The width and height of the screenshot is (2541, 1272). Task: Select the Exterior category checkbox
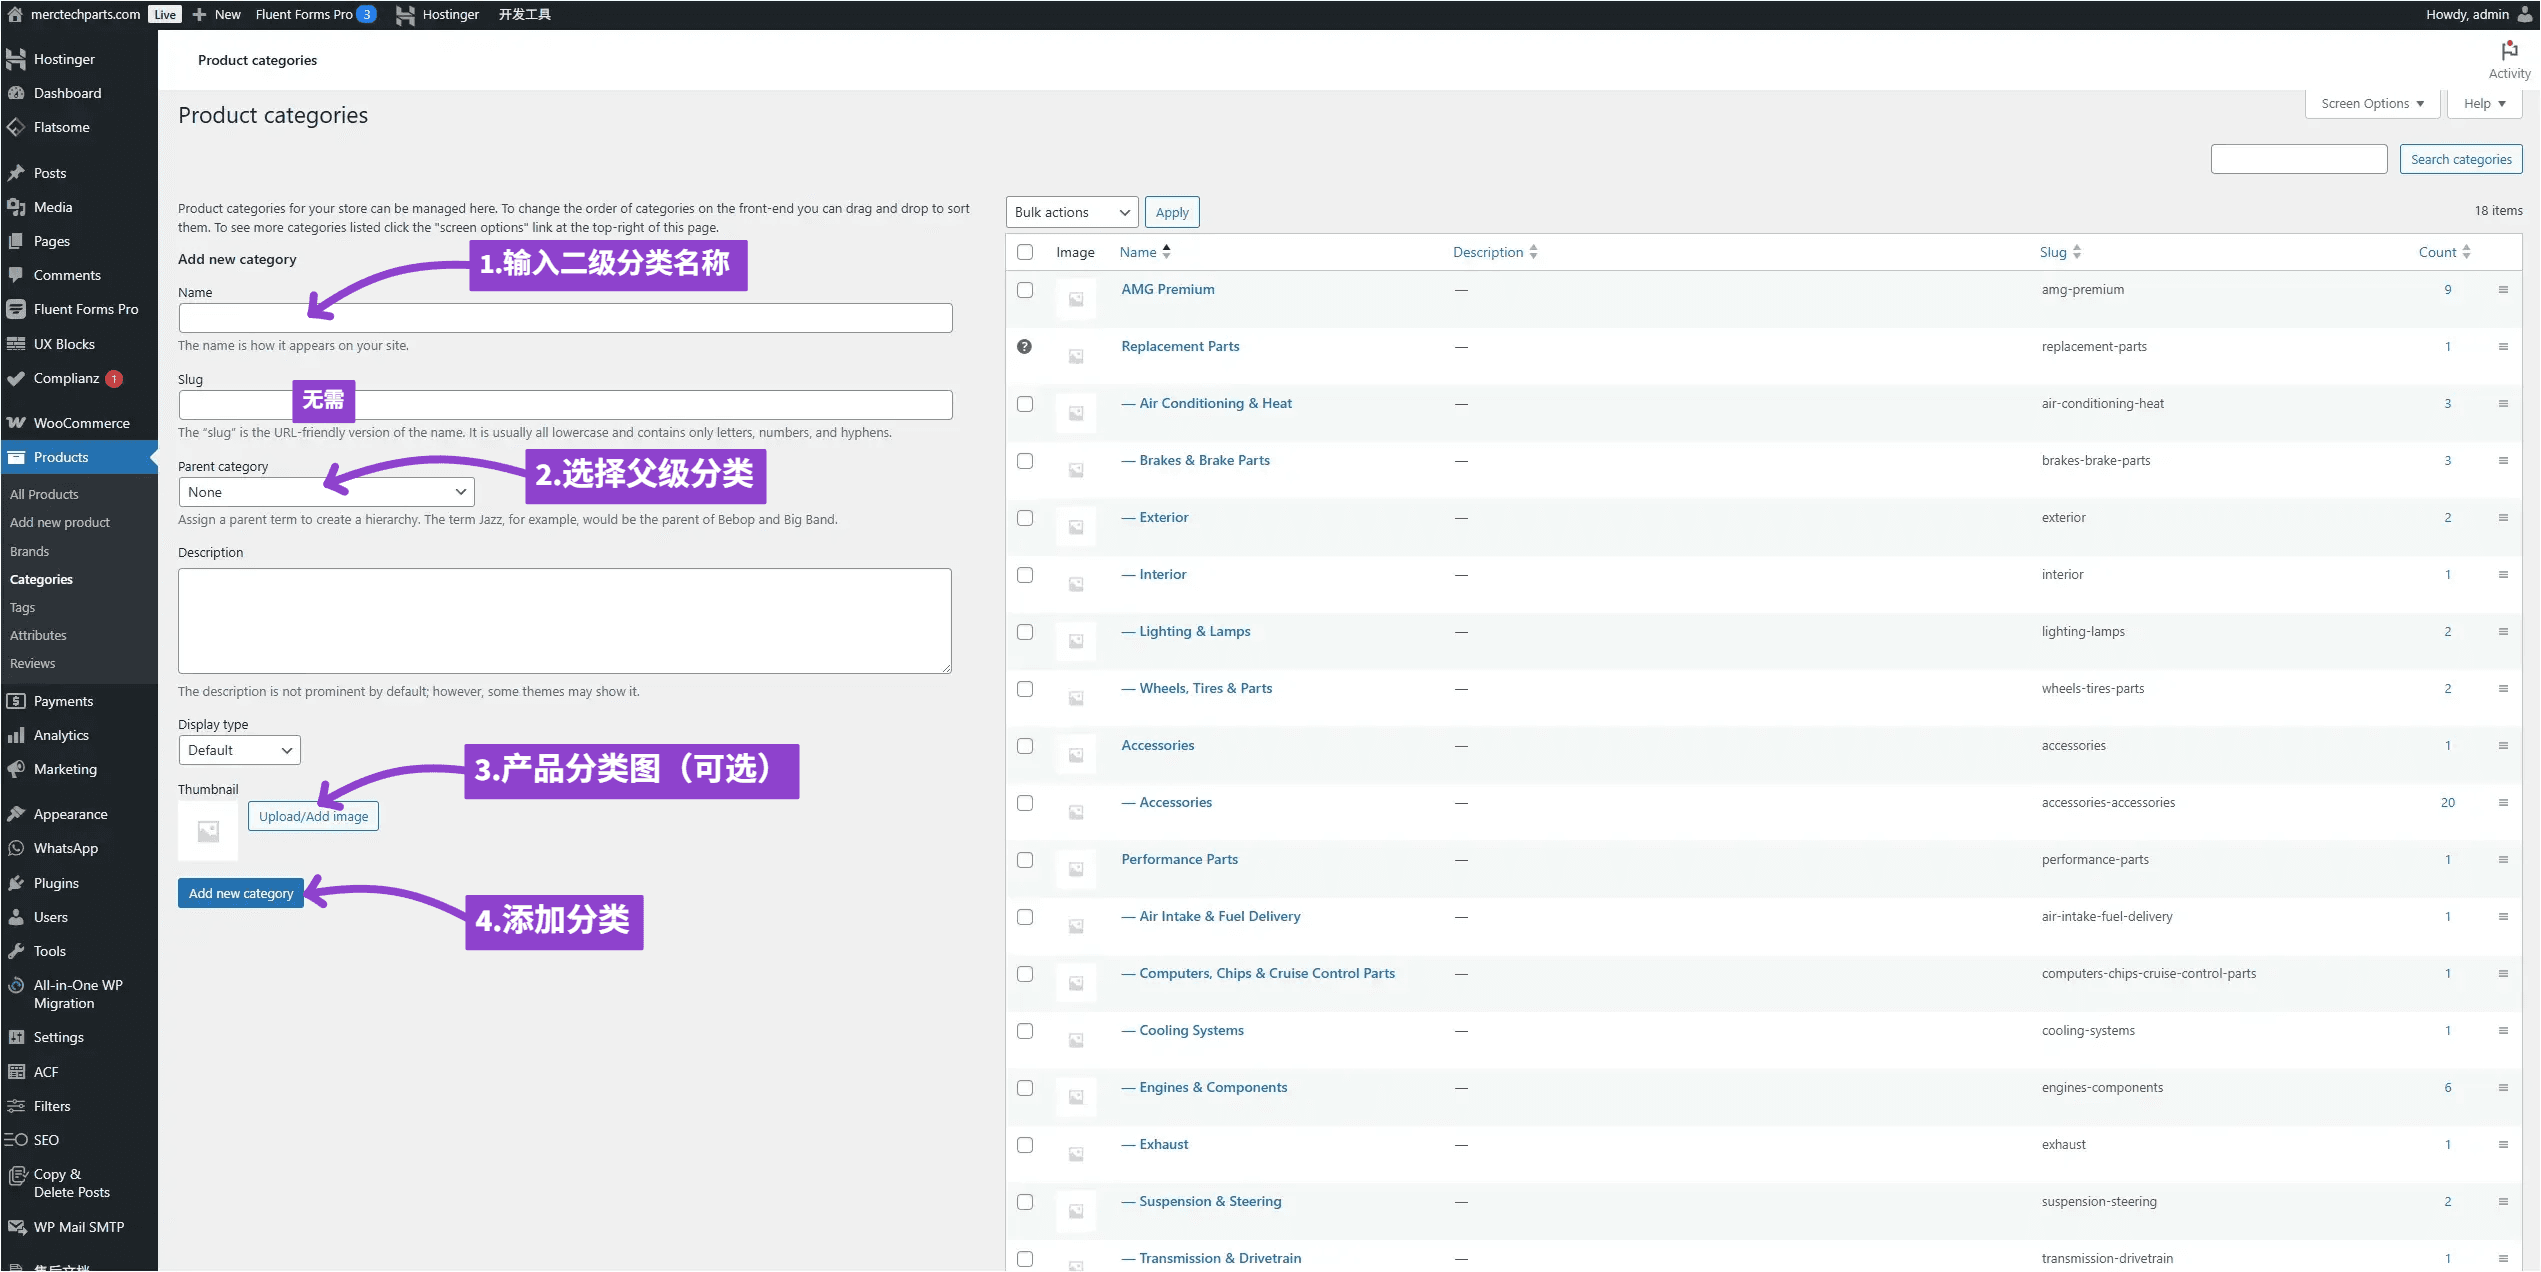1024,518
